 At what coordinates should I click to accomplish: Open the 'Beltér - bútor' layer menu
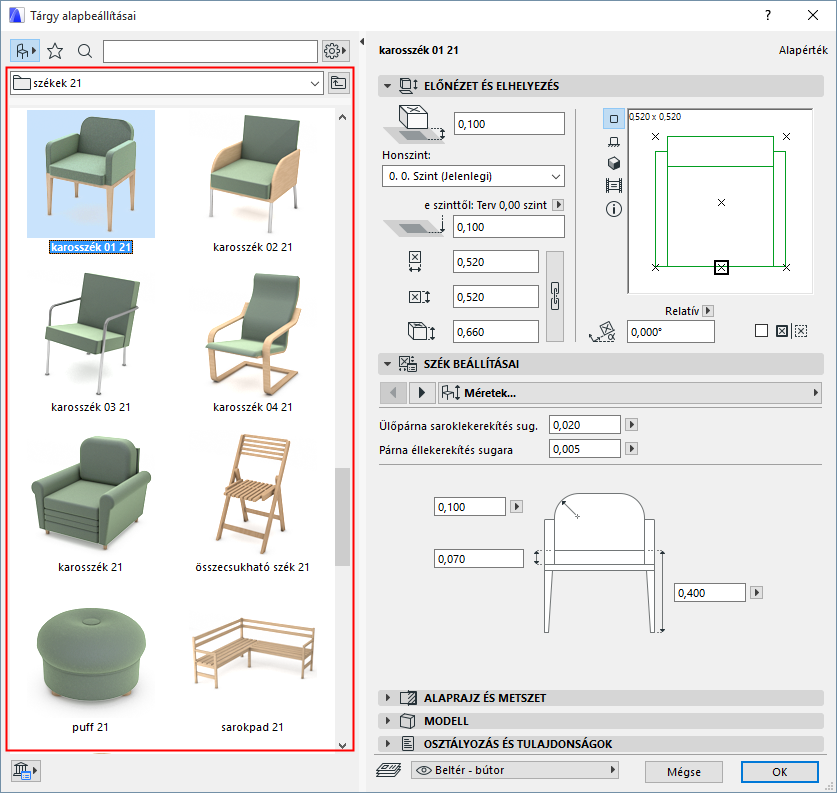pyautogui.click(x=514, y=771)
